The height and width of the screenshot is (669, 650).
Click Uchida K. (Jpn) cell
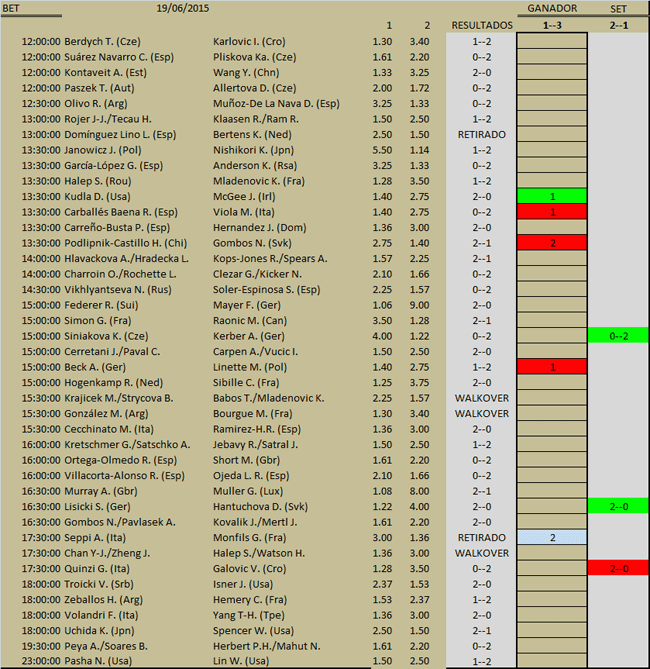(99, 631)
